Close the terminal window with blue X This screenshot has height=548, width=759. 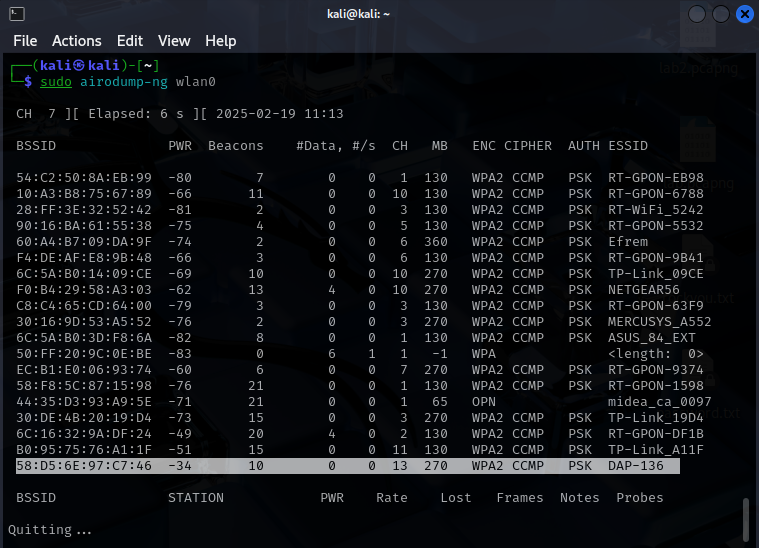click(745, 14)
